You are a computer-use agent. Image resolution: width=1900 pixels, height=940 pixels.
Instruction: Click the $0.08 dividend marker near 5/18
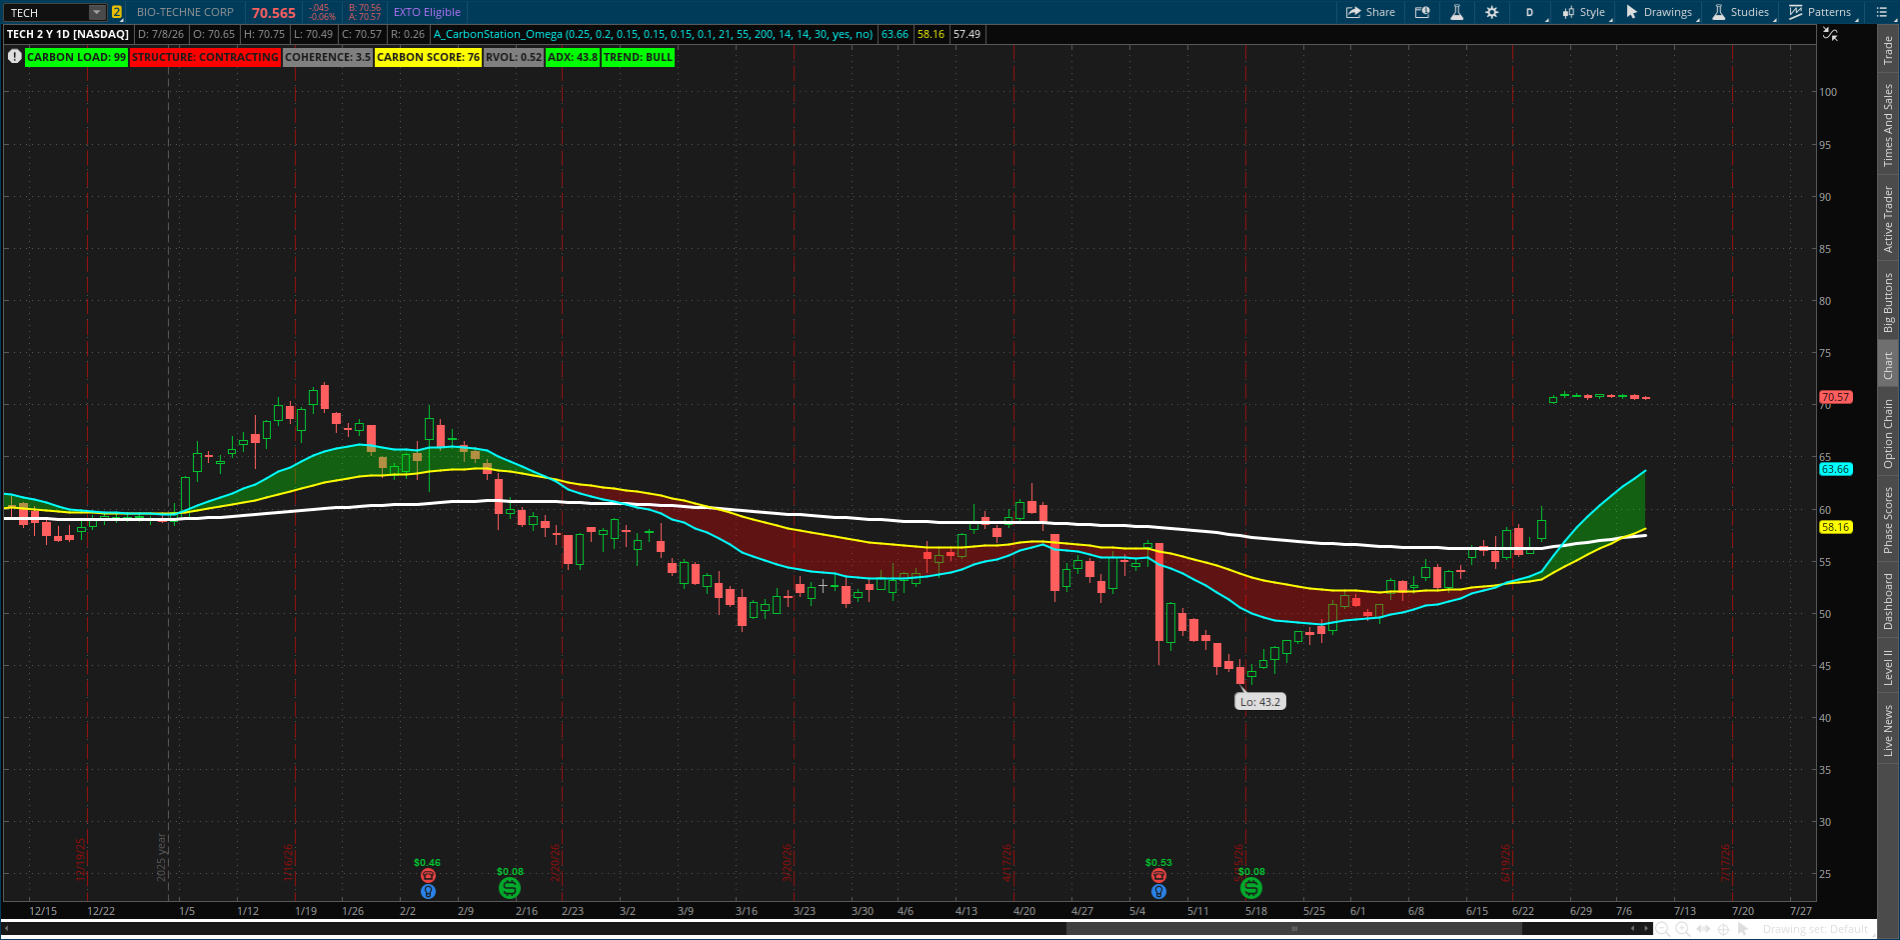click(x=1251, y=888)
